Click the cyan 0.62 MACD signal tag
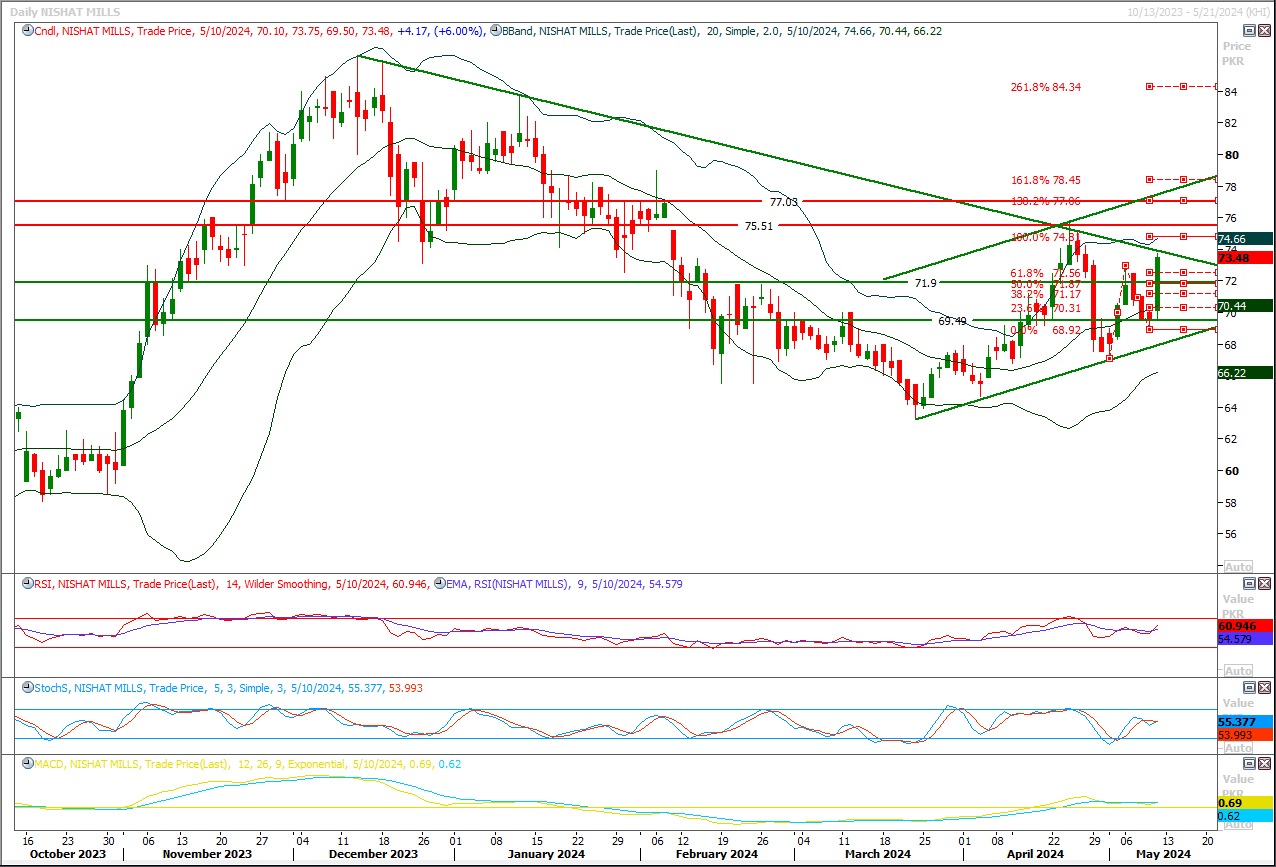Screen dimensions: 1276x867 [x=1244, y=816]
